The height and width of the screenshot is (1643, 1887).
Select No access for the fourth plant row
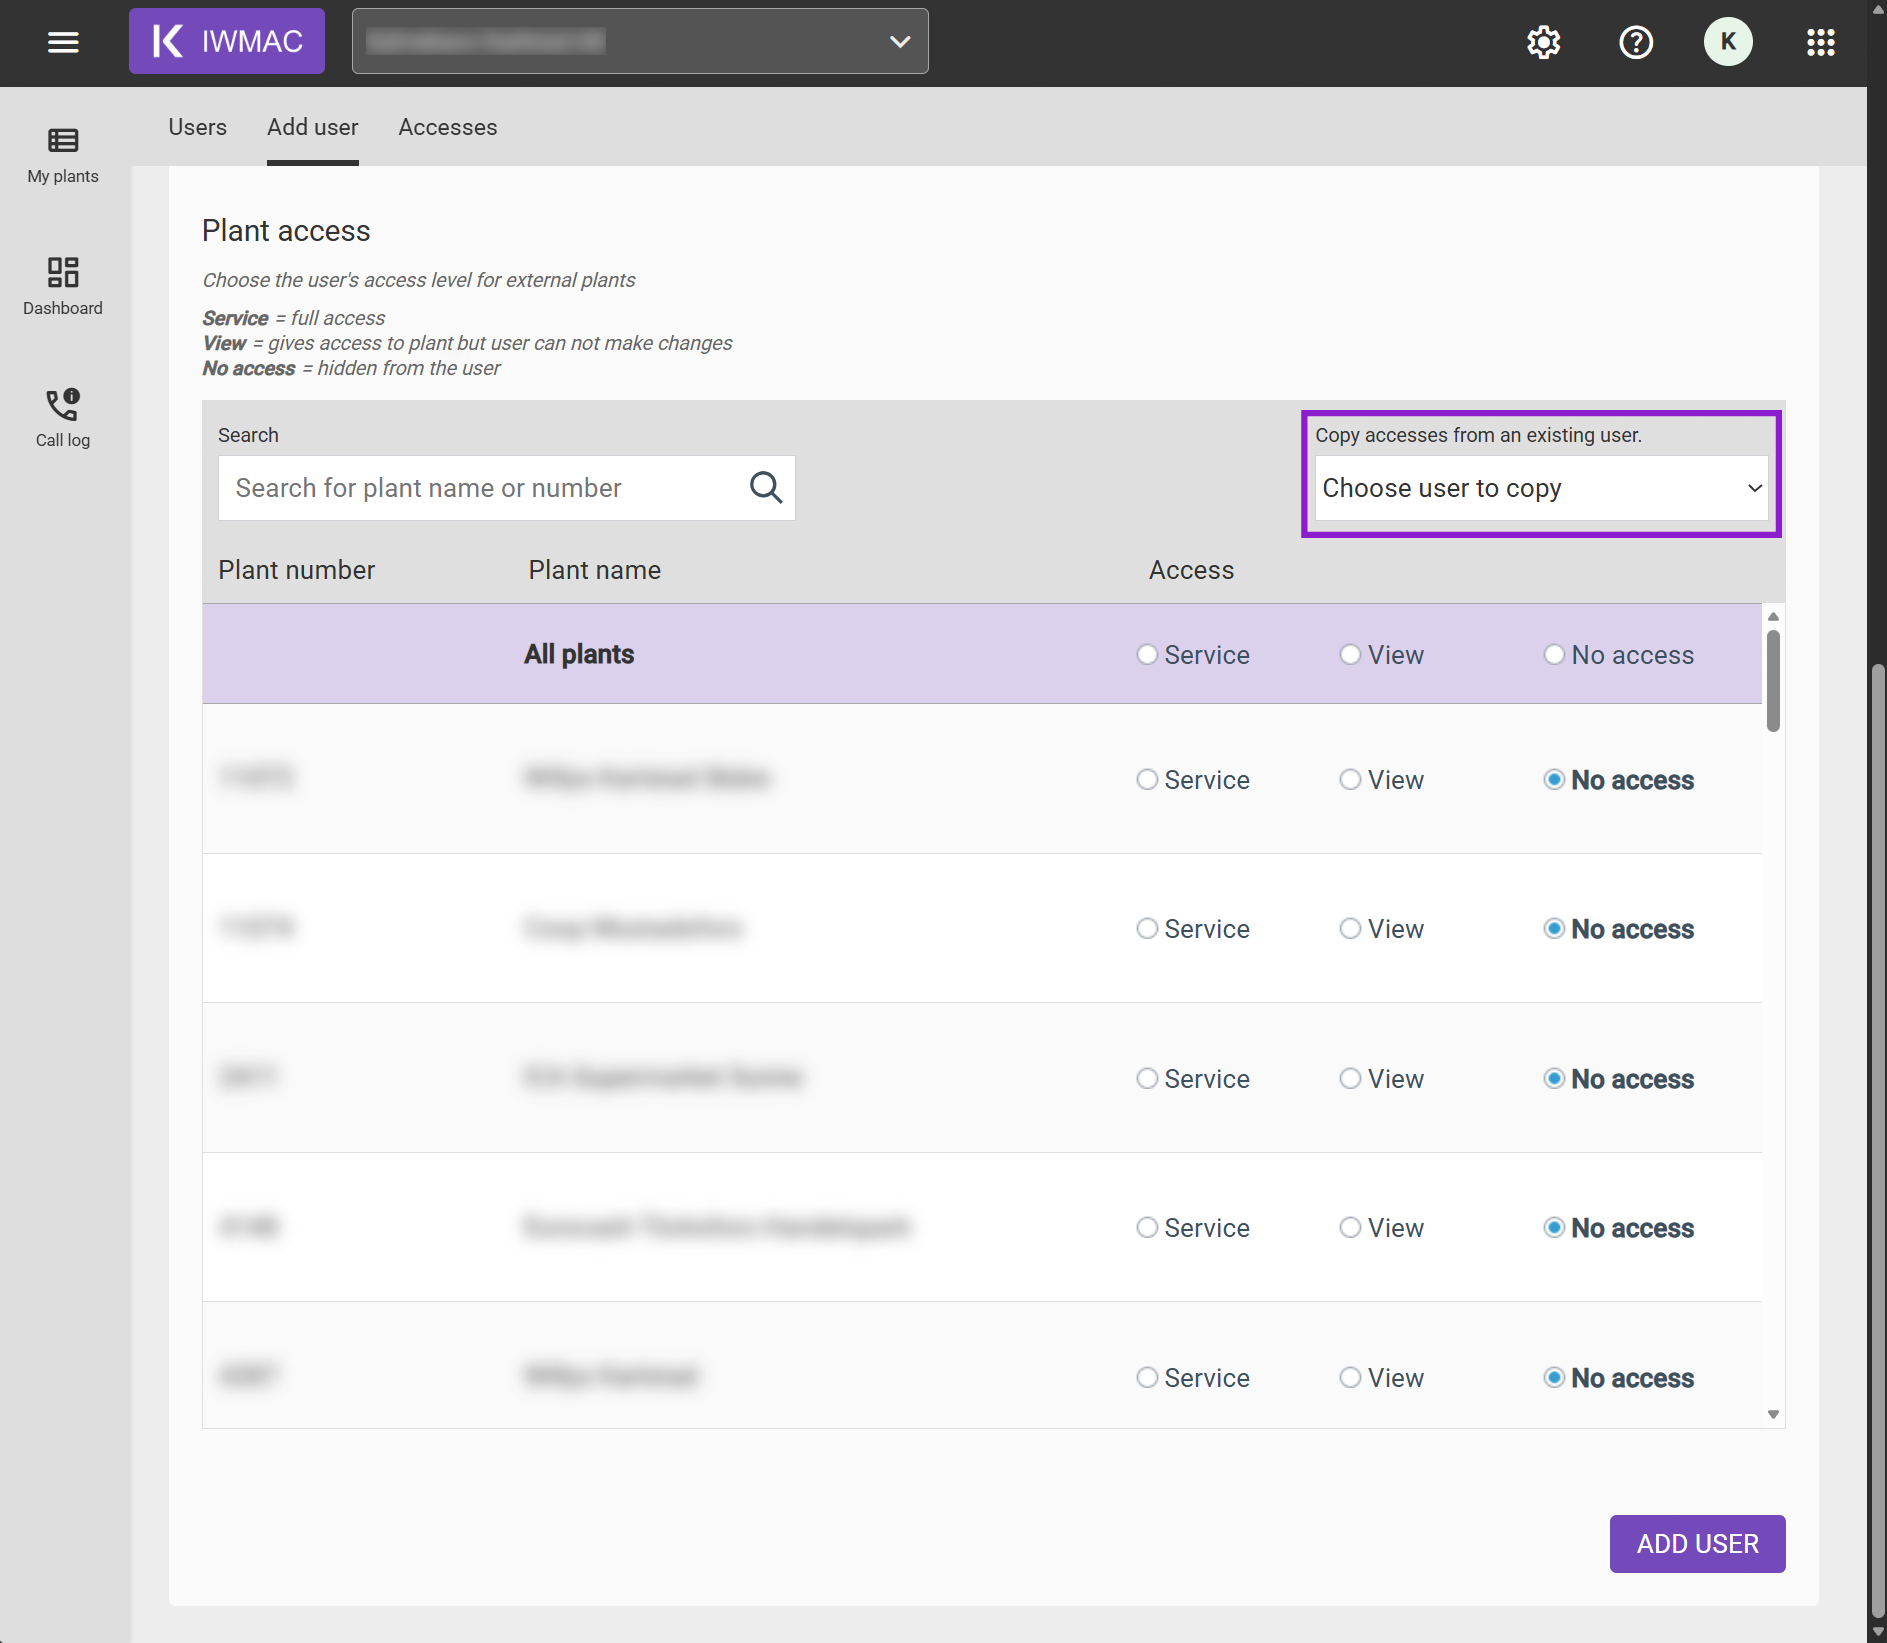click(1554, 1227)
